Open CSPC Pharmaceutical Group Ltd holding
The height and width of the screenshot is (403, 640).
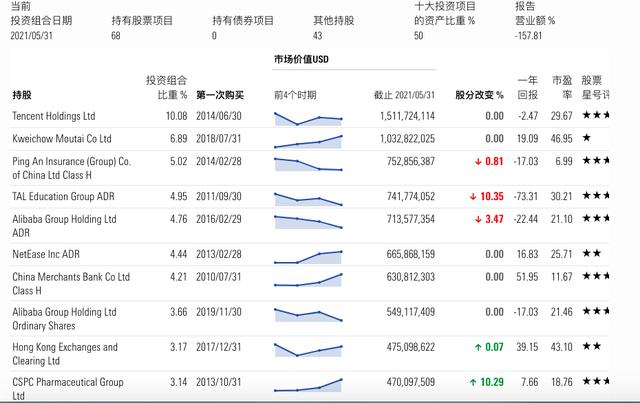coord(68,388)
